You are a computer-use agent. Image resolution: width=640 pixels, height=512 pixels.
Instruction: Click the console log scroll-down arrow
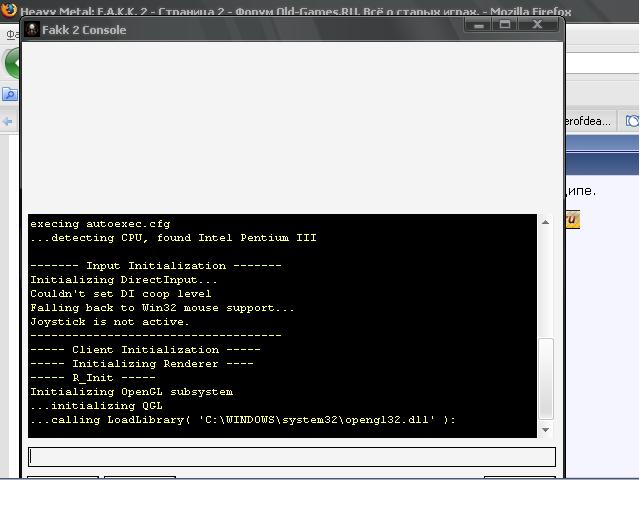(x=546, y=430)
